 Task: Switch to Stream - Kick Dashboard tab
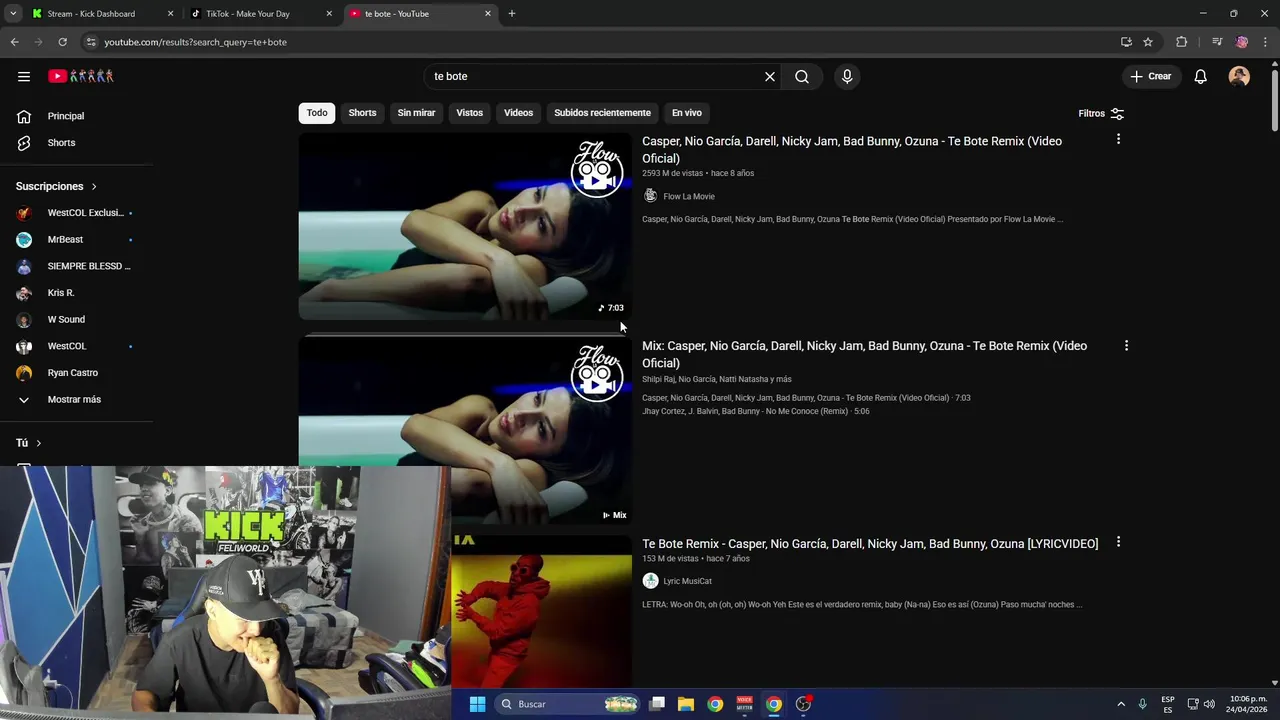coord(102,14)
